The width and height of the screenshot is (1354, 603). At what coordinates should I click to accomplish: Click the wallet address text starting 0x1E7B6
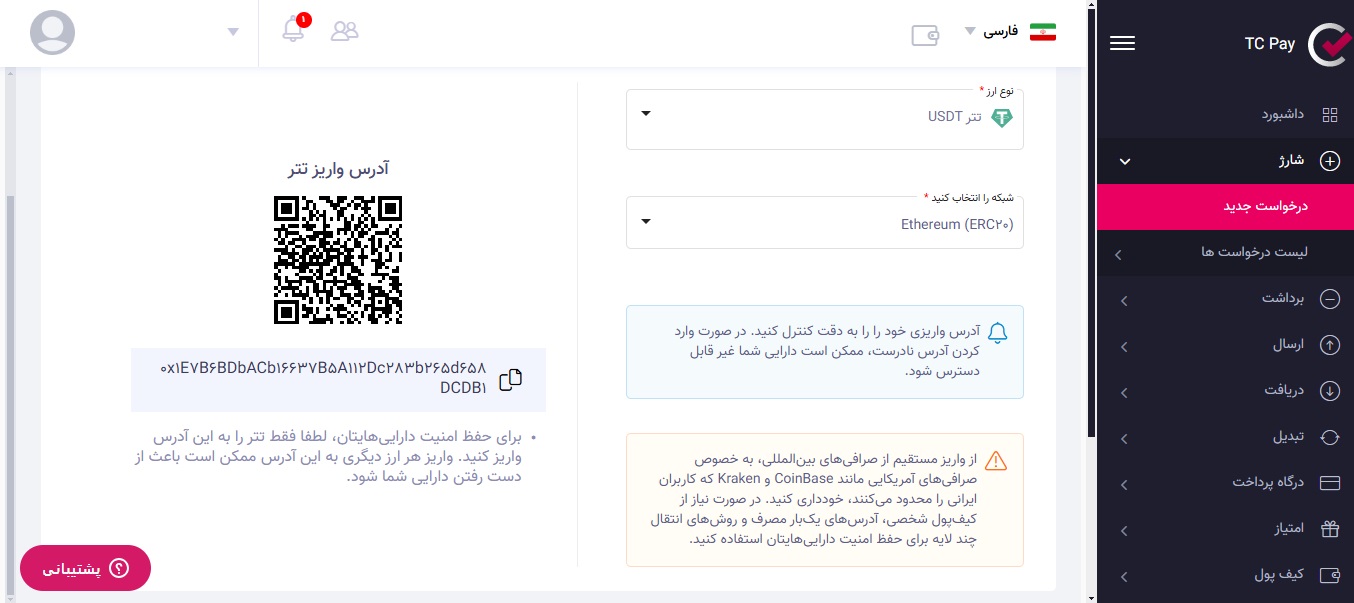324,378
